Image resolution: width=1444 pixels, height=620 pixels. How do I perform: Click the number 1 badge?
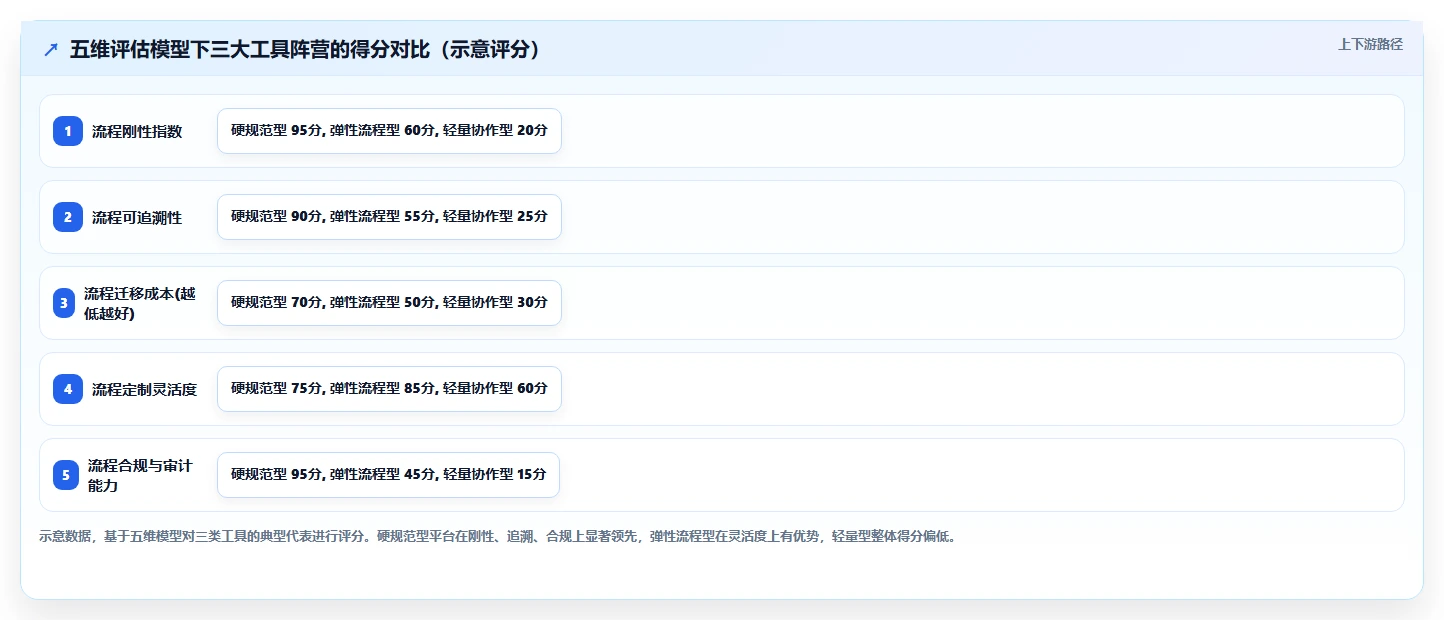pyautogui.click(x=68, y=131)
